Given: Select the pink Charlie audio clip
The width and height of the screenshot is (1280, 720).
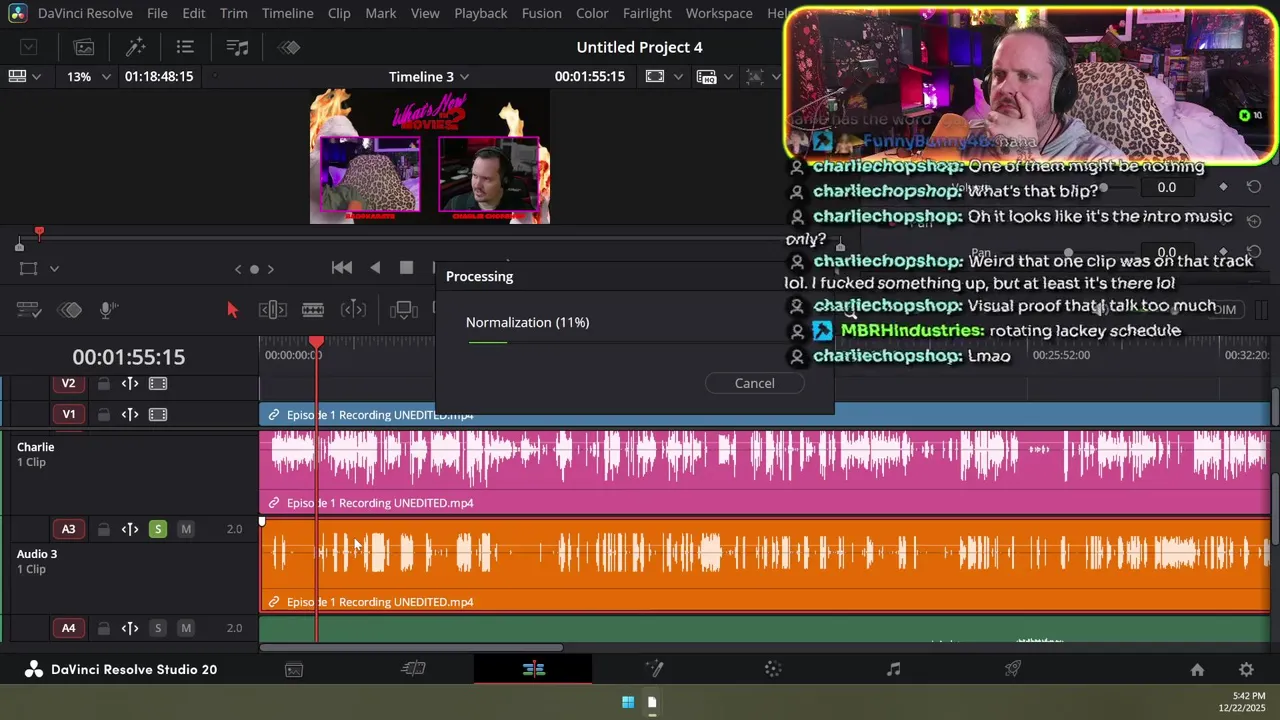Looking at the screenshot, I should coord(765,472).
